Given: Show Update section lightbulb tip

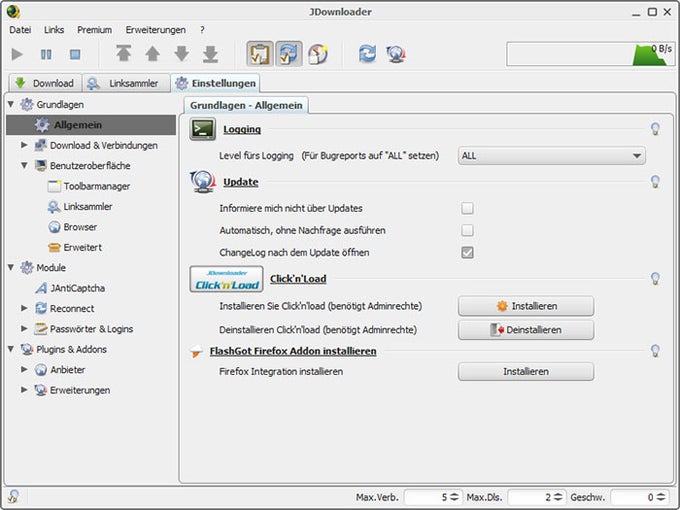Looking at the screenshot, I should (655, 182).
